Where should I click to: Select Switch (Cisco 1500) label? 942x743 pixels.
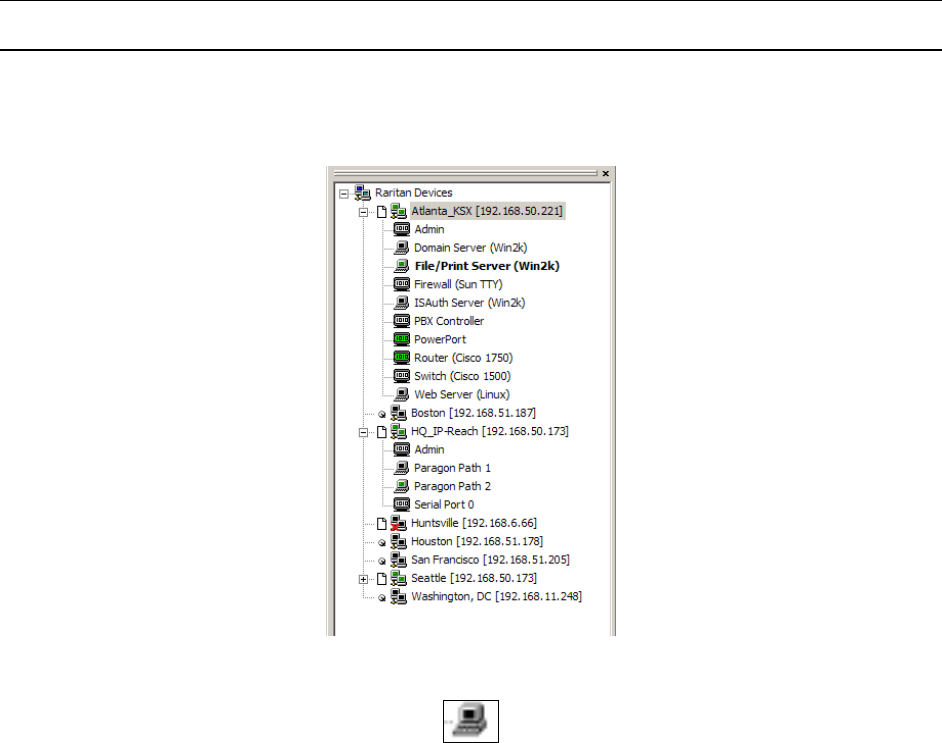(462, 376)
